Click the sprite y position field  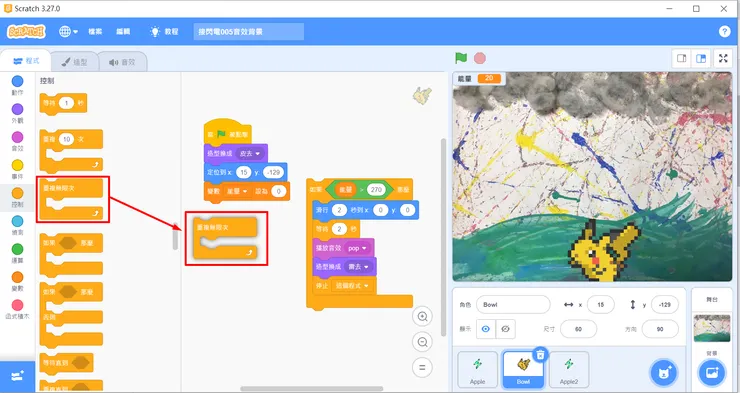tap(664, 305)
